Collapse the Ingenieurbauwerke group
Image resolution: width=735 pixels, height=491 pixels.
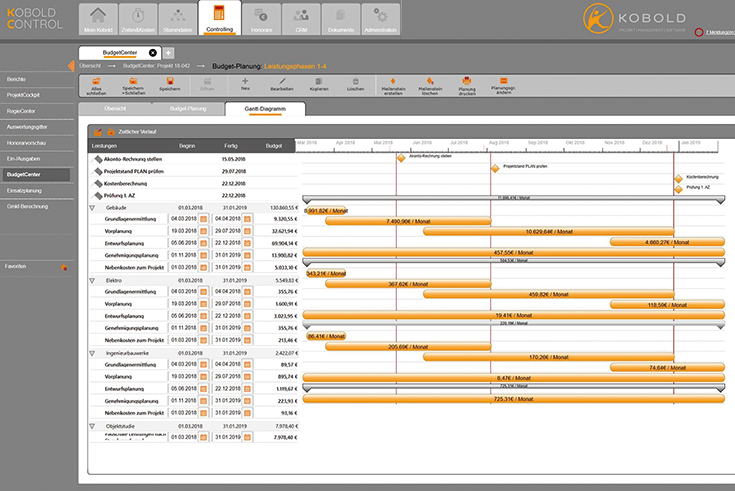[x=93, y=353]
